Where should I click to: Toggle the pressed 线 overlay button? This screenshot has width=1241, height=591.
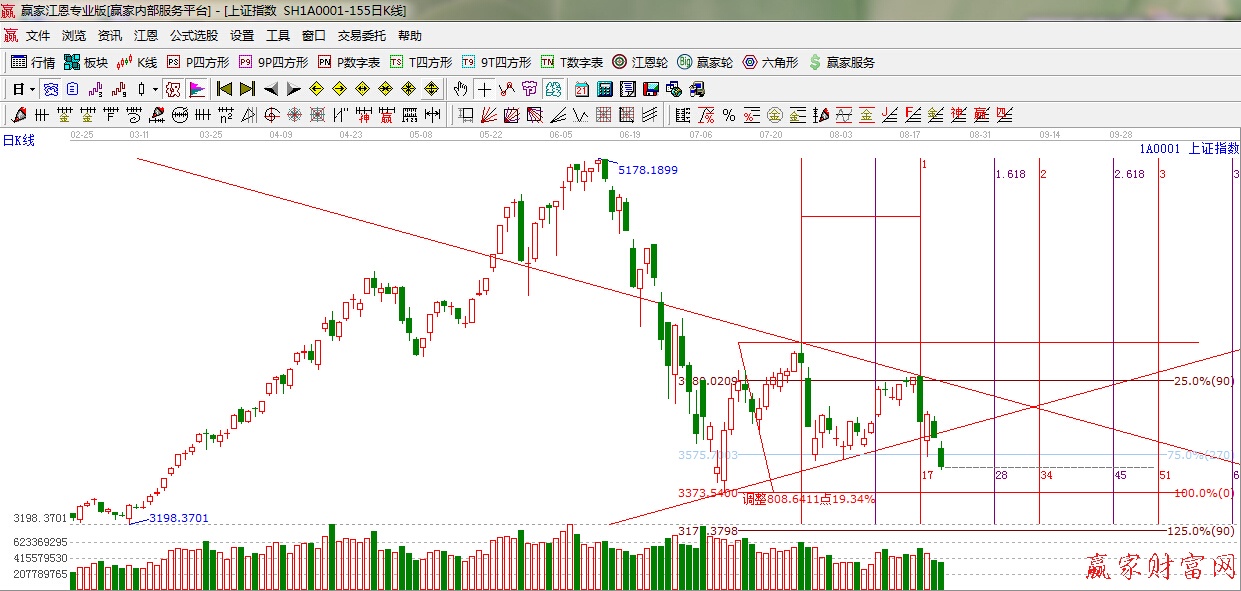[x=50, y=89]
